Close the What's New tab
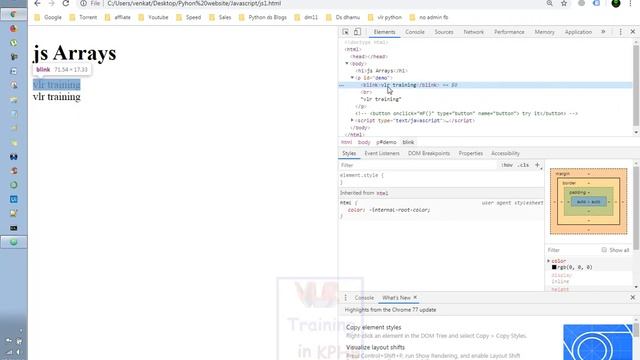Screen dimensions: 640x360 (415, 297)
